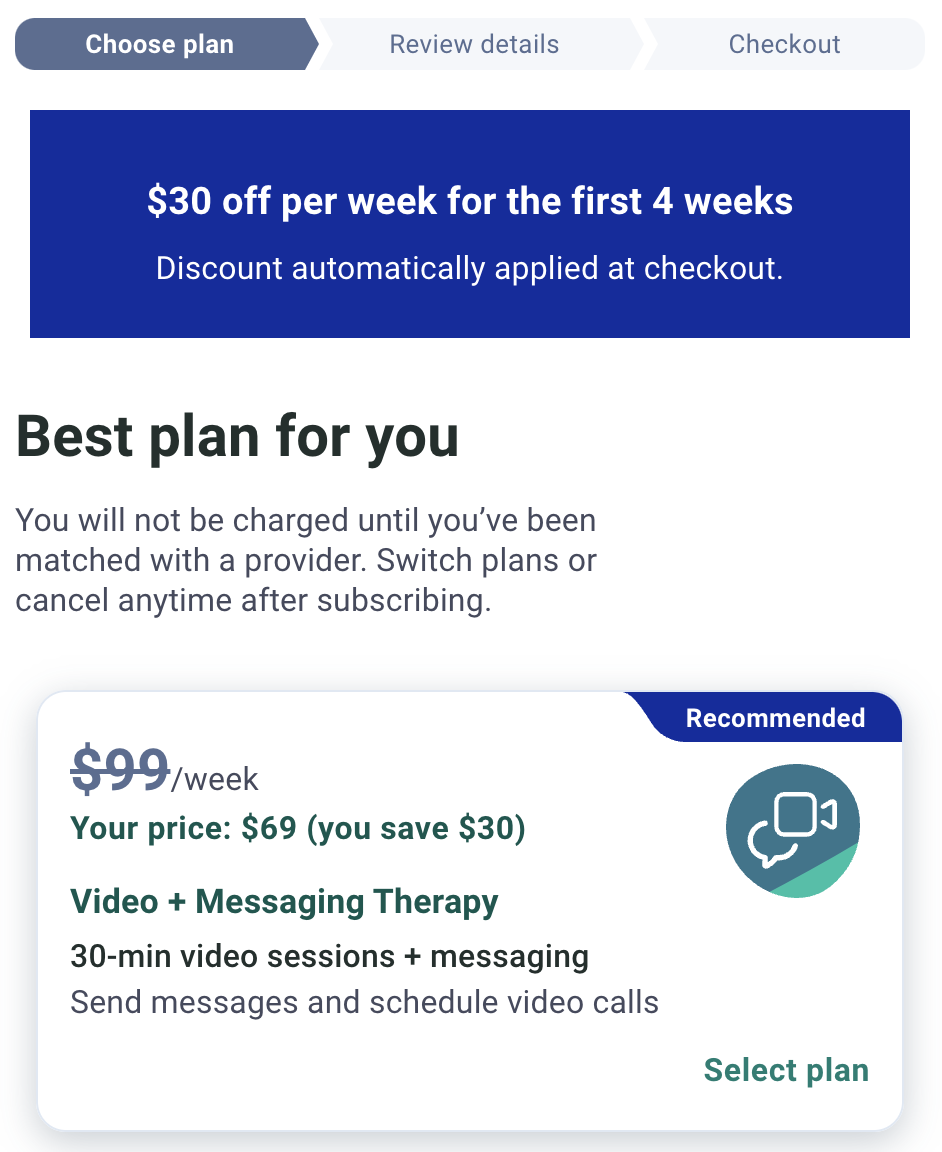Click the speech bubble inside the round icon
Screen dimensions: 942x1152
tap(769, 841)
